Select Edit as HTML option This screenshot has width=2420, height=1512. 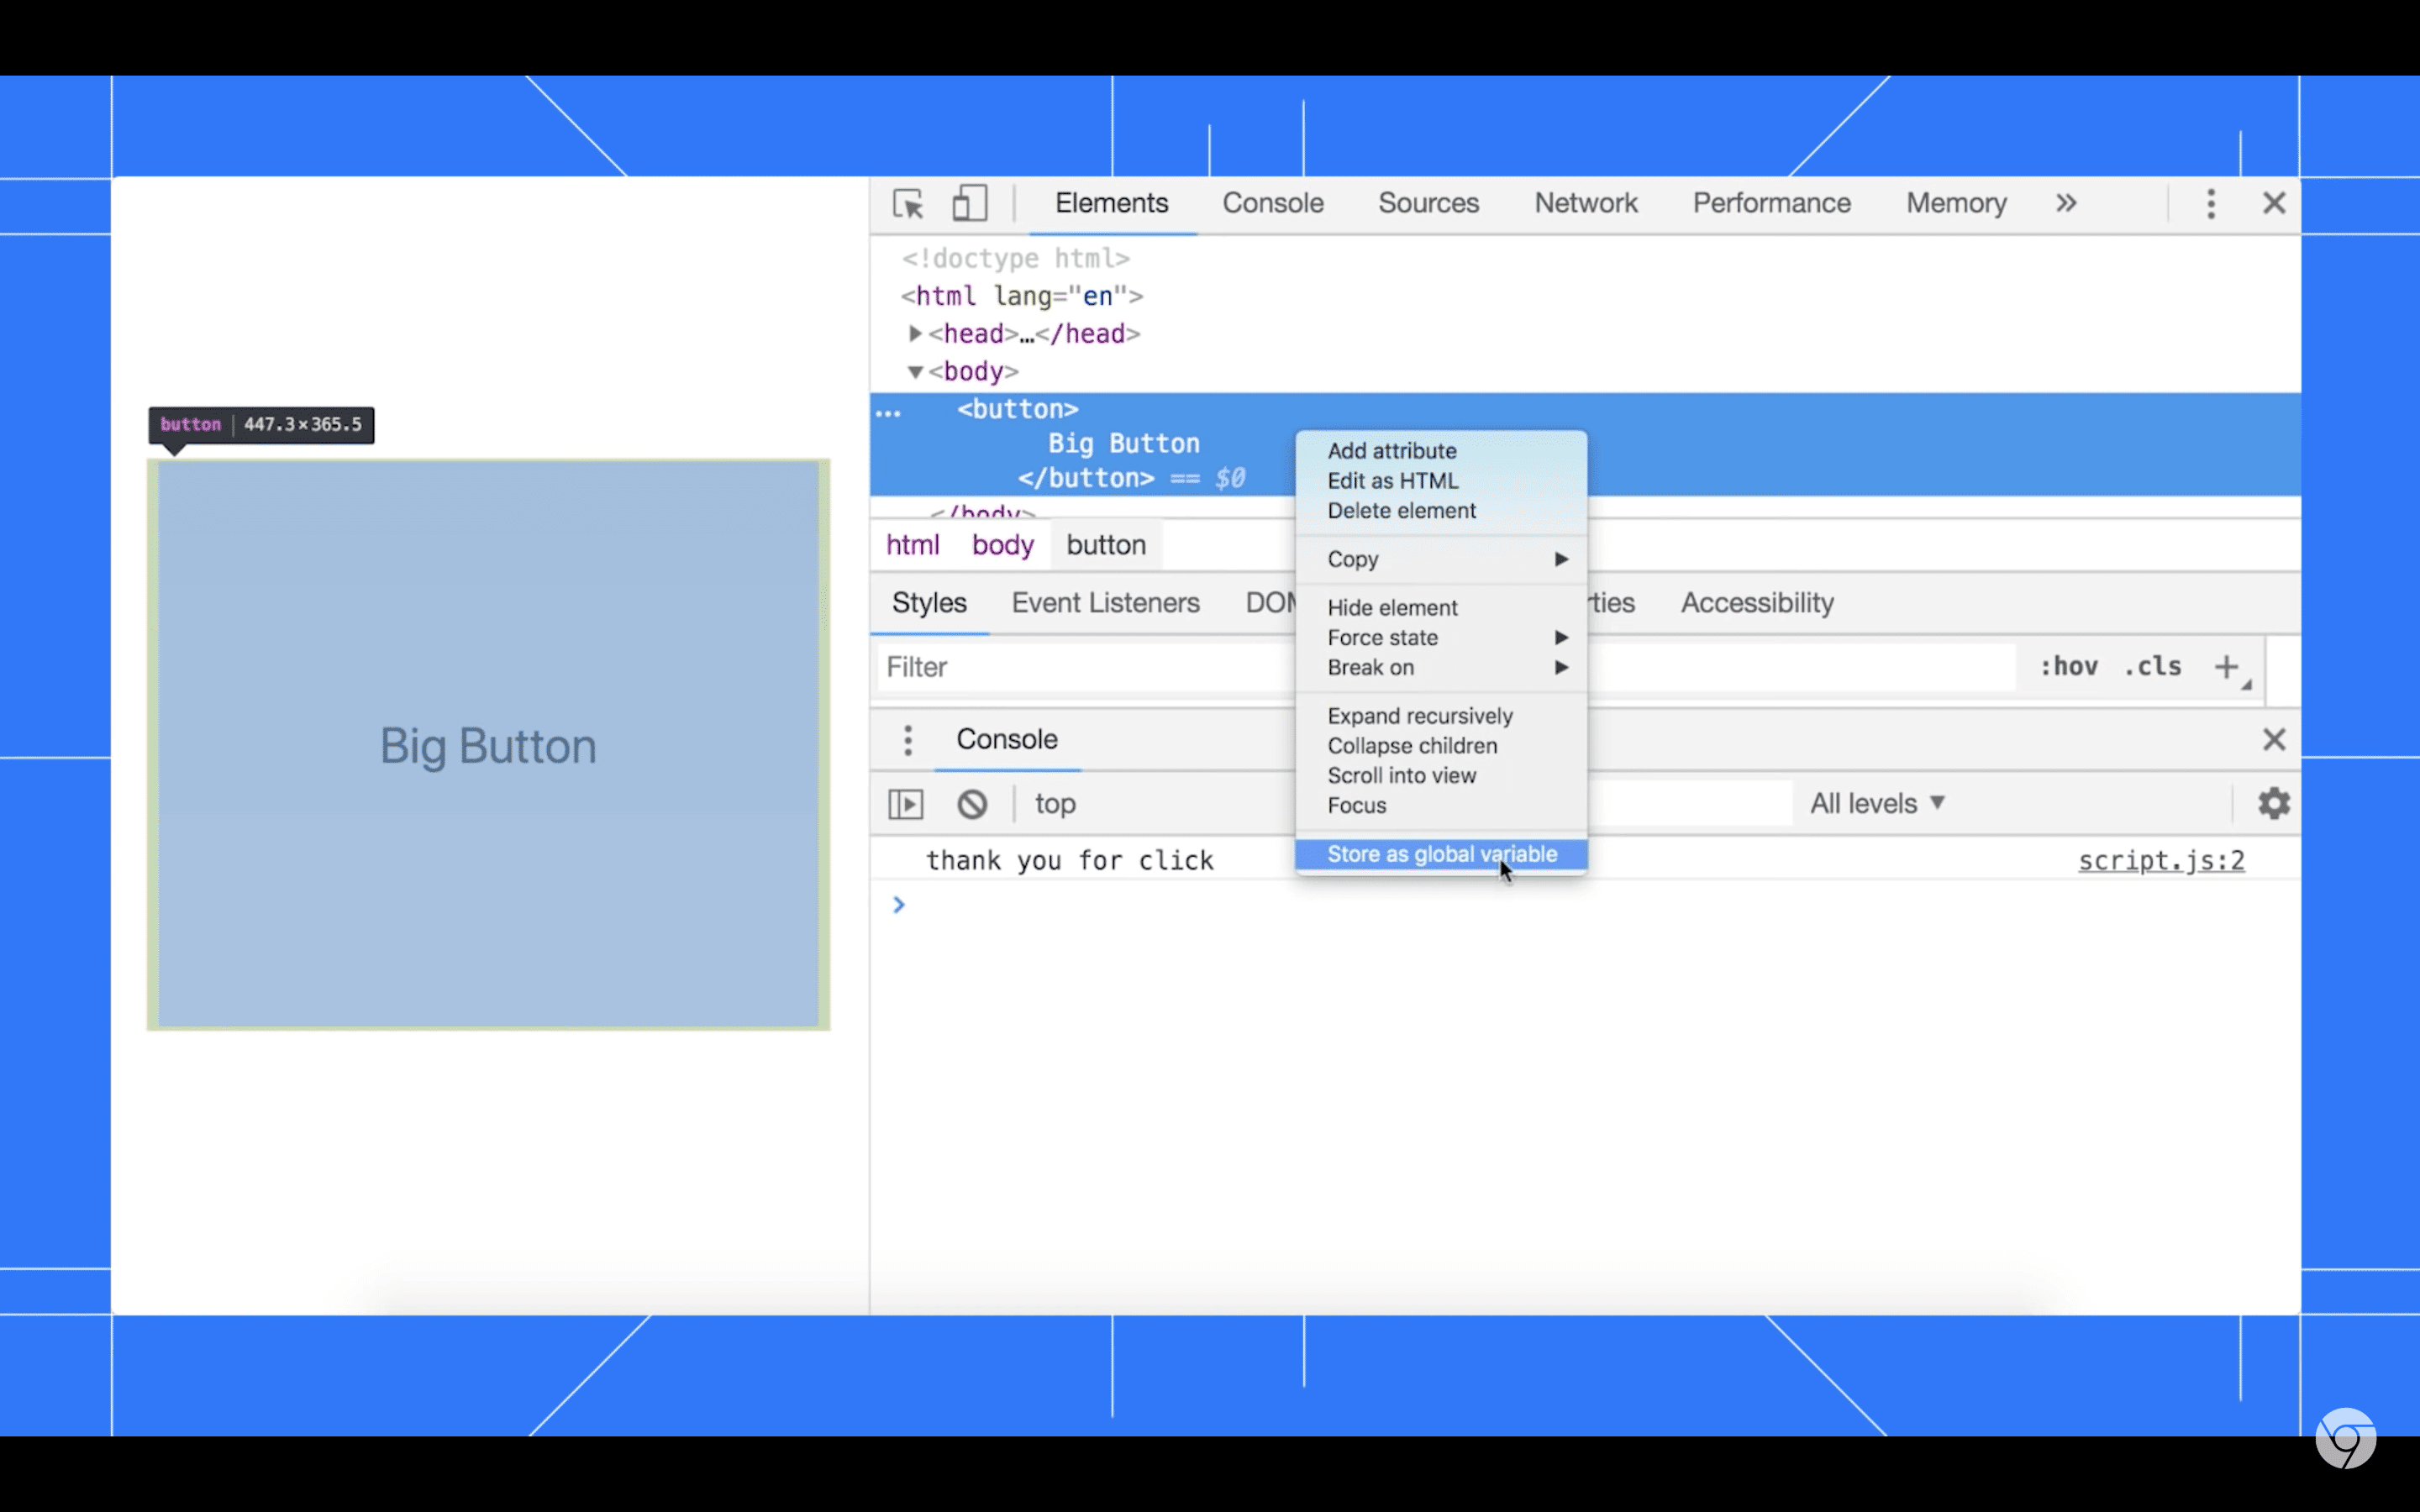(1394, 480)
